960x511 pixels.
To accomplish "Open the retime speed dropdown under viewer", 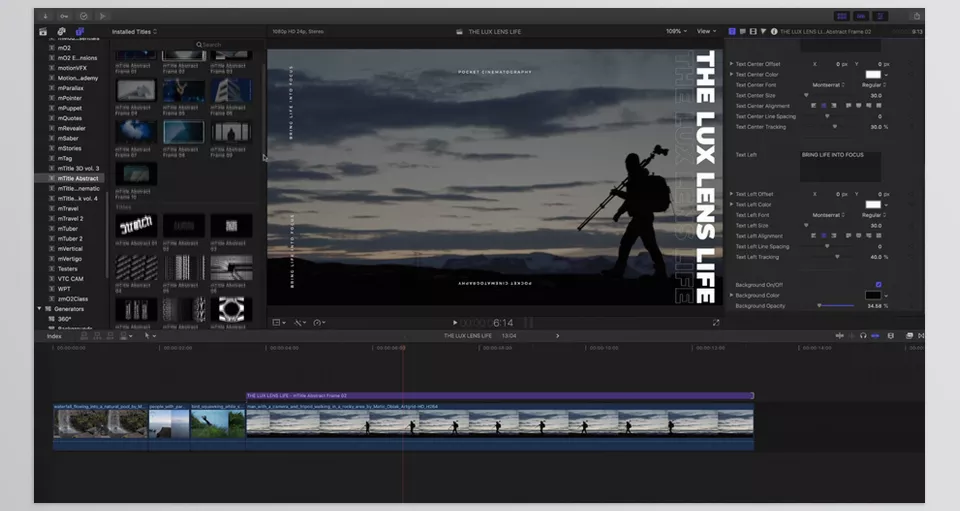I will 319,323.
